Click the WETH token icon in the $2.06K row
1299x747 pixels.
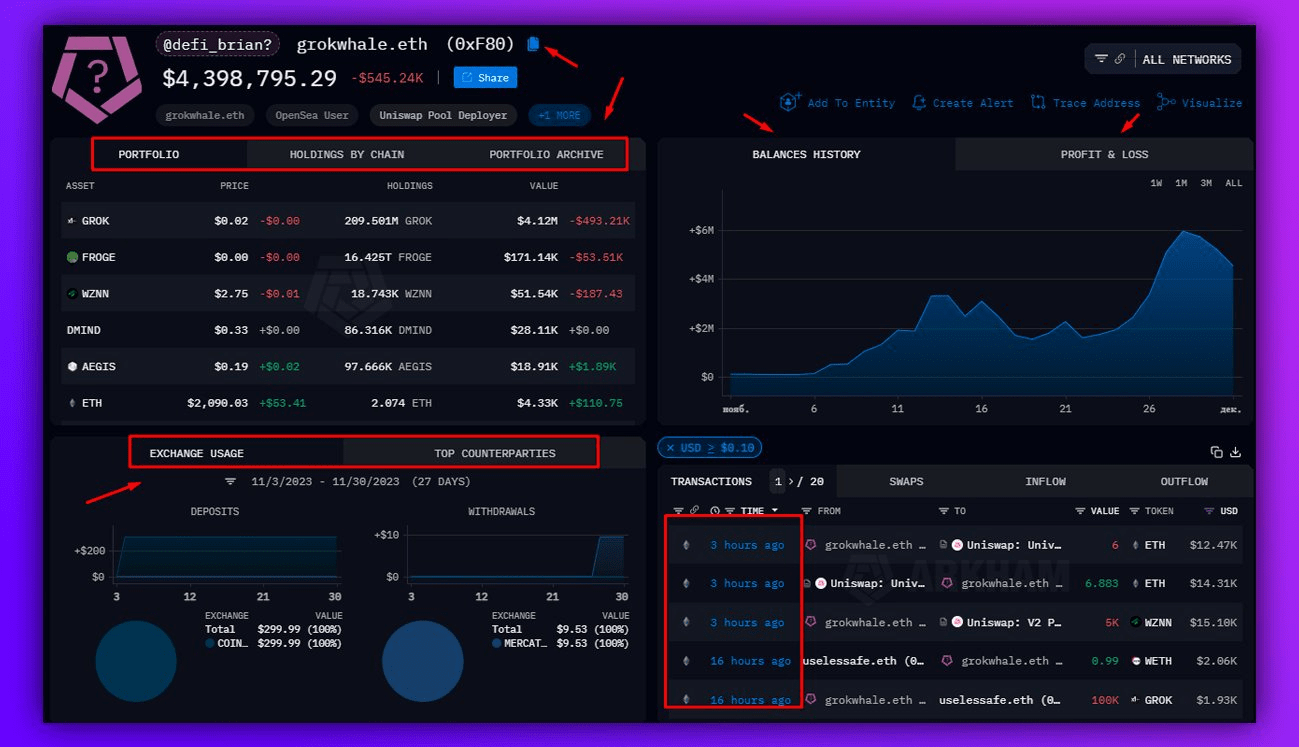pos(1136,661)
